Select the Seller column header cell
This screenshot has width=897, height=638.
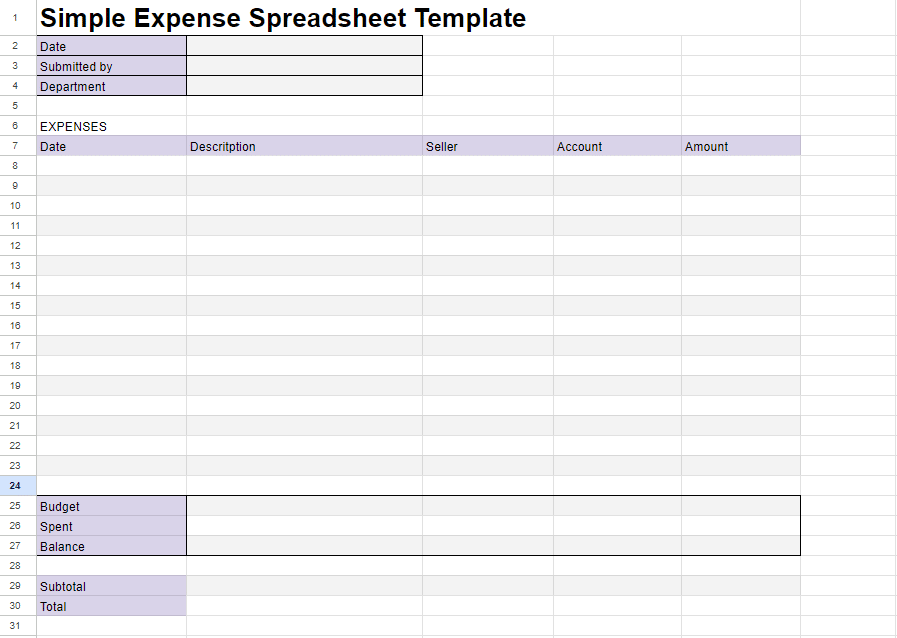click(x=488, y=146)
